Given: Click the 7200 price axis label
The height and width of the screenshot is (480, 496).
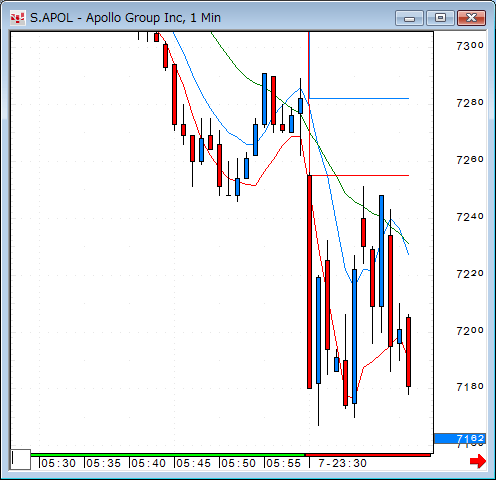Looking at the screenshot, I should pos(470,331).
